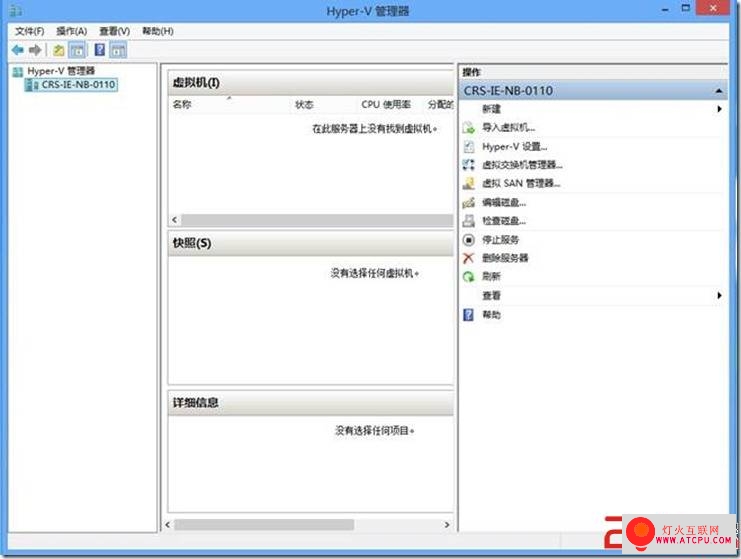Click text 没有选择任何虚拟机

click(x=374, y=273)
